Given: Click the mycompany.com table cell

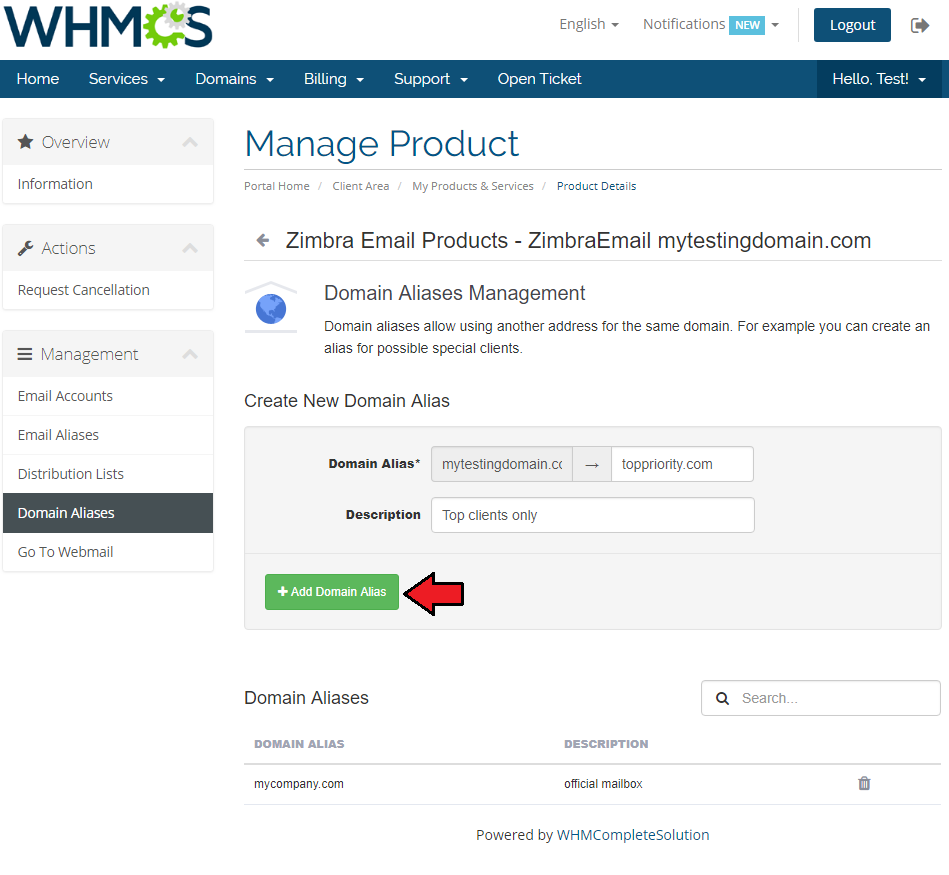Looking at the screenshot, I should pos(298,784).
